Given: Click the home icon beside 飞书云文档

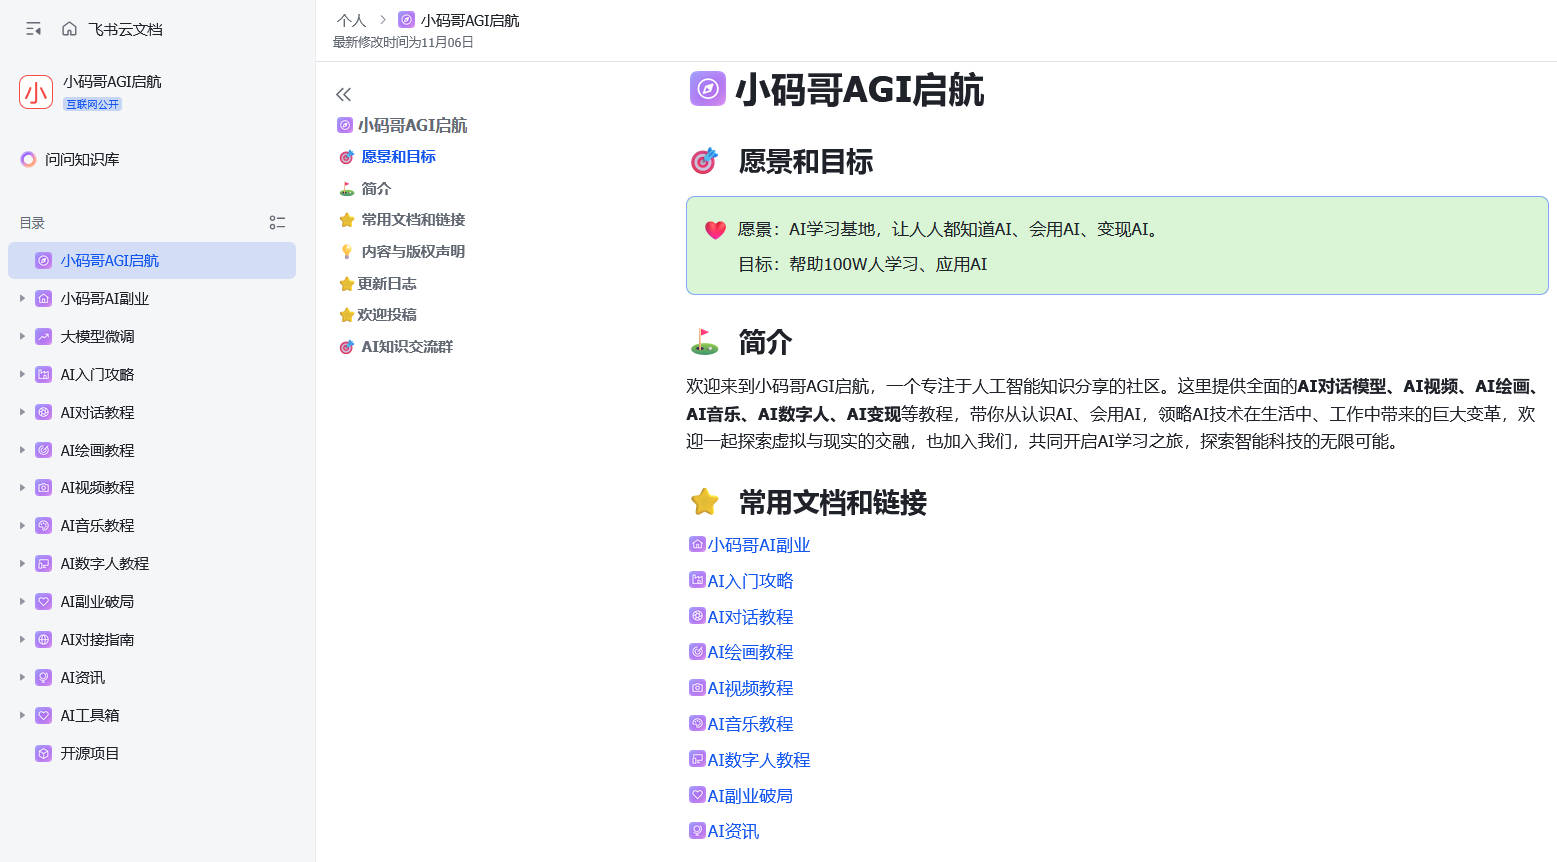Looking at the screenshot, I should click(69, 29).
